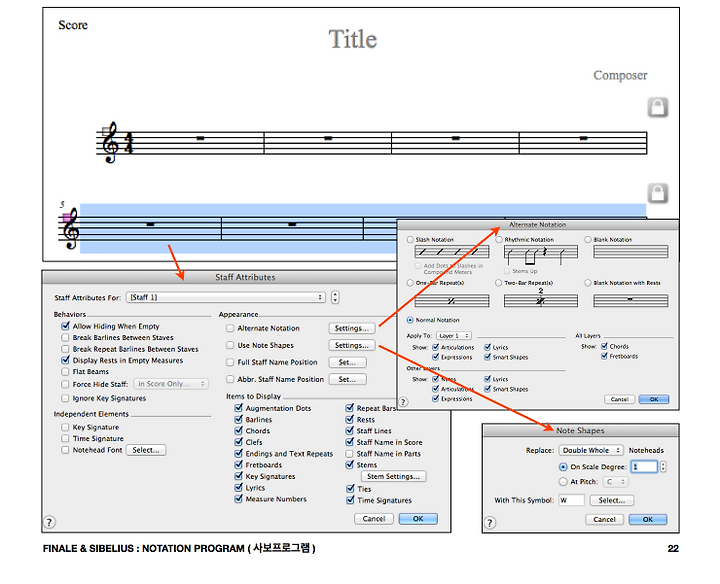
Task: Click OK in Note Shapes dialog
Action: click(x=647, y=520)
